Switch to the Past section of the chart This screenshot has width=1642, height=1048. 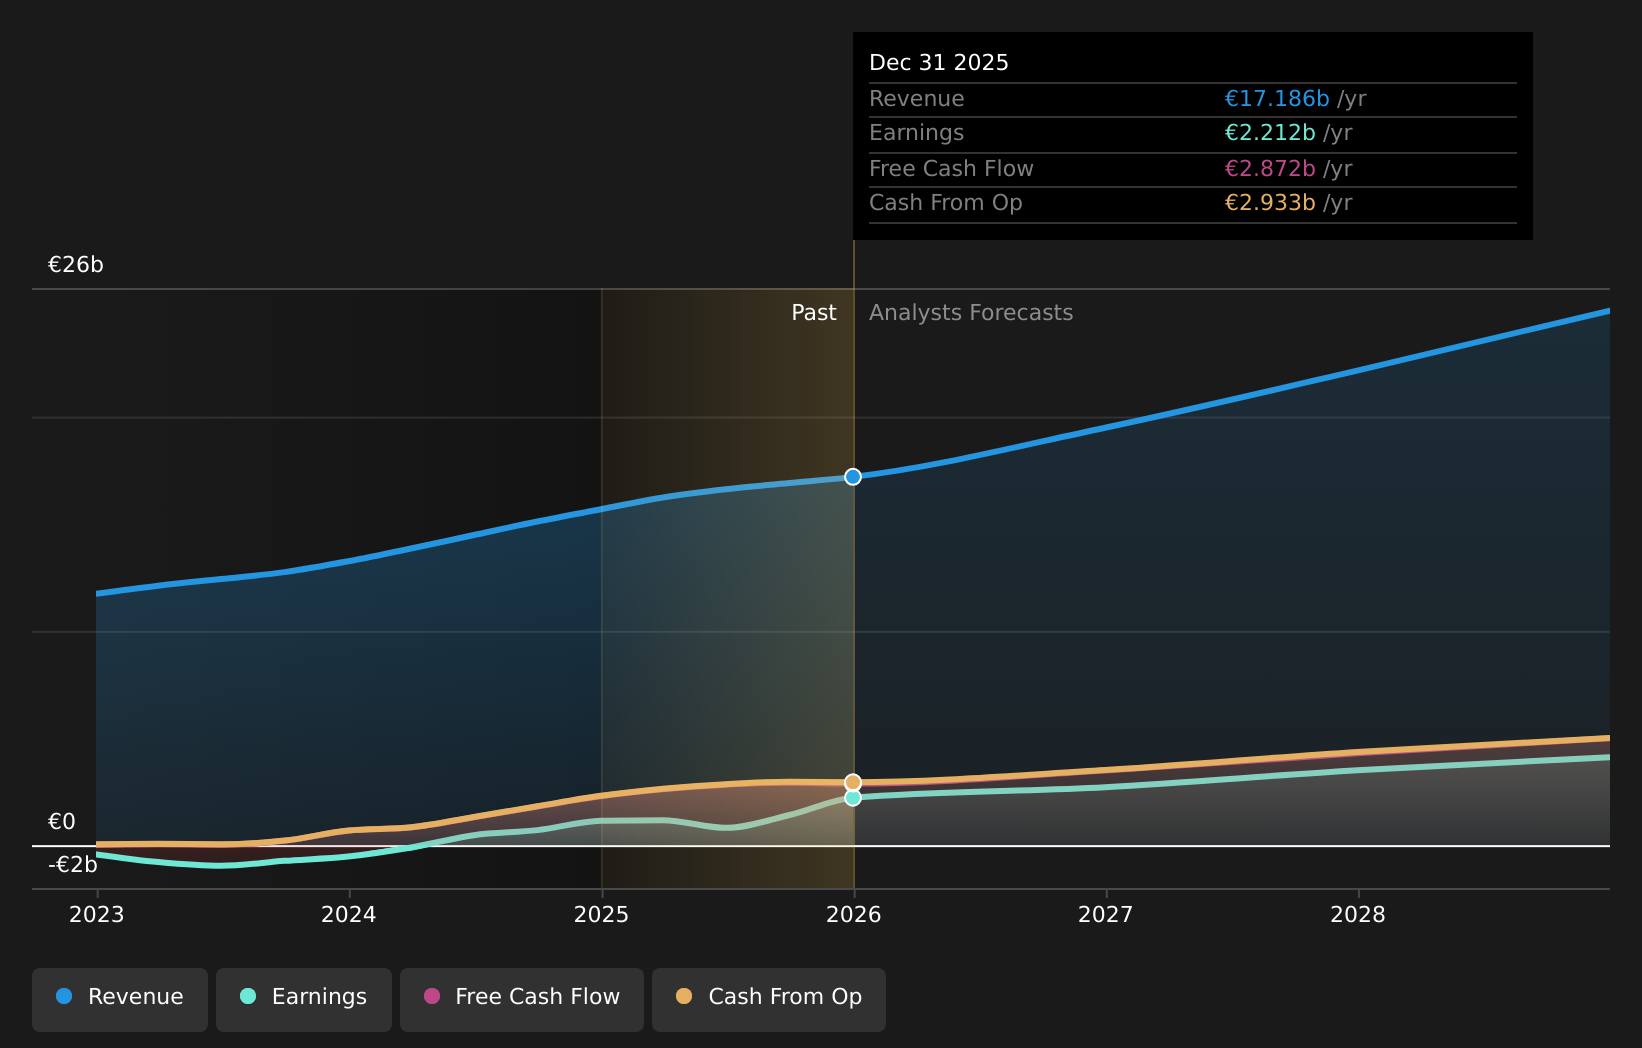(x=813, y=312)
